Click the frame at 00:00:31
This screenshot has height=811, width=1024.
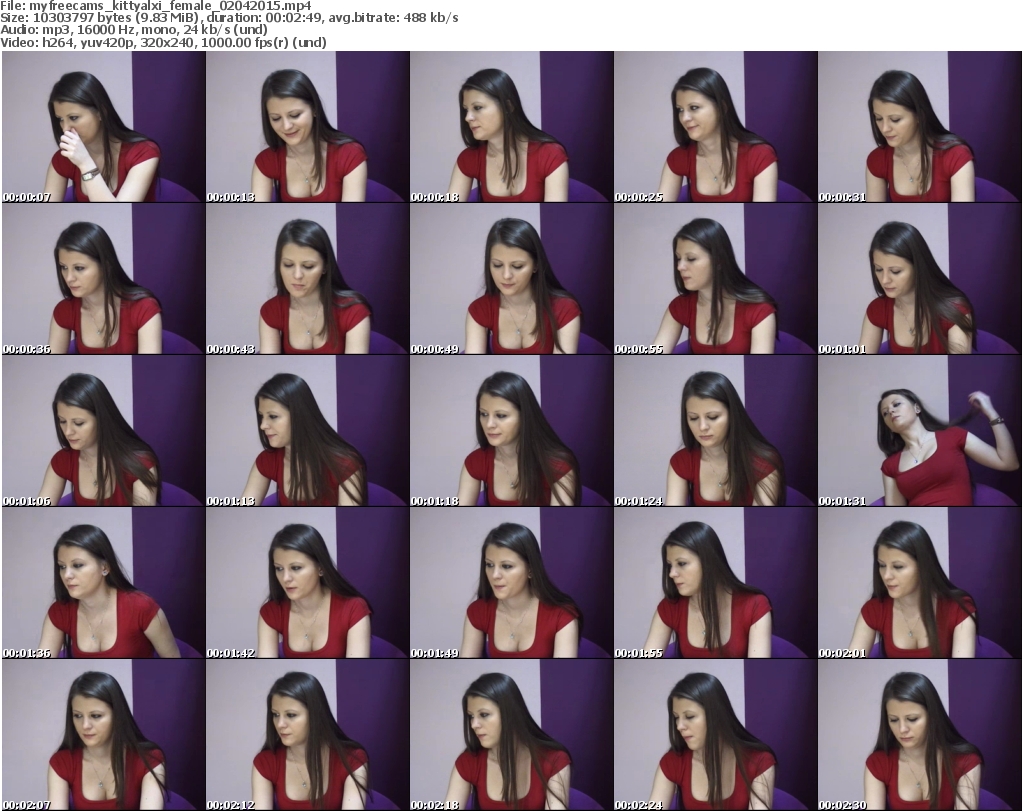tap(919, 127)
